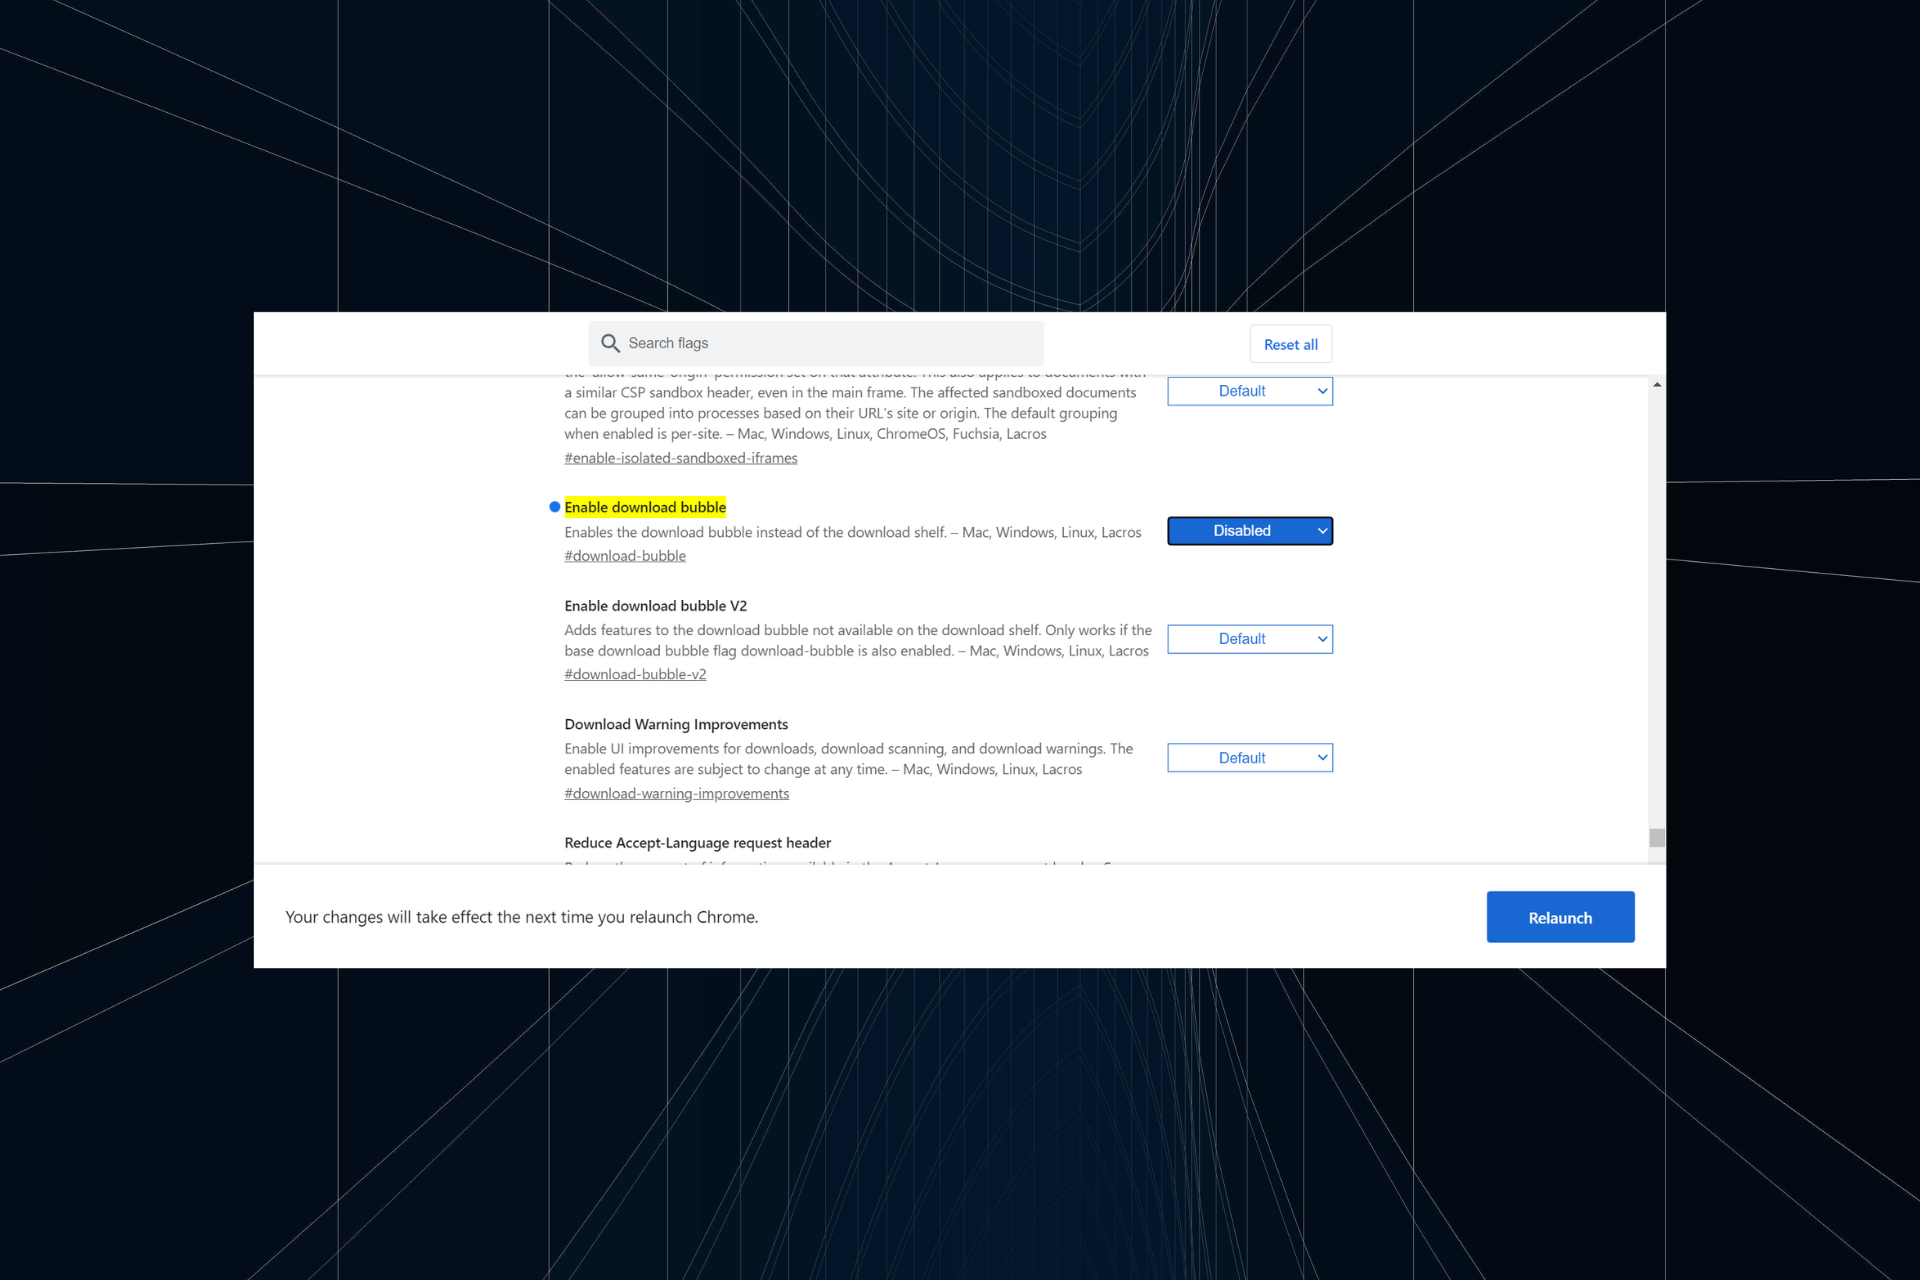This screenshot has width=1920, height=1280.
Task: Click inside the Search flags field
Action: [820, 343]
